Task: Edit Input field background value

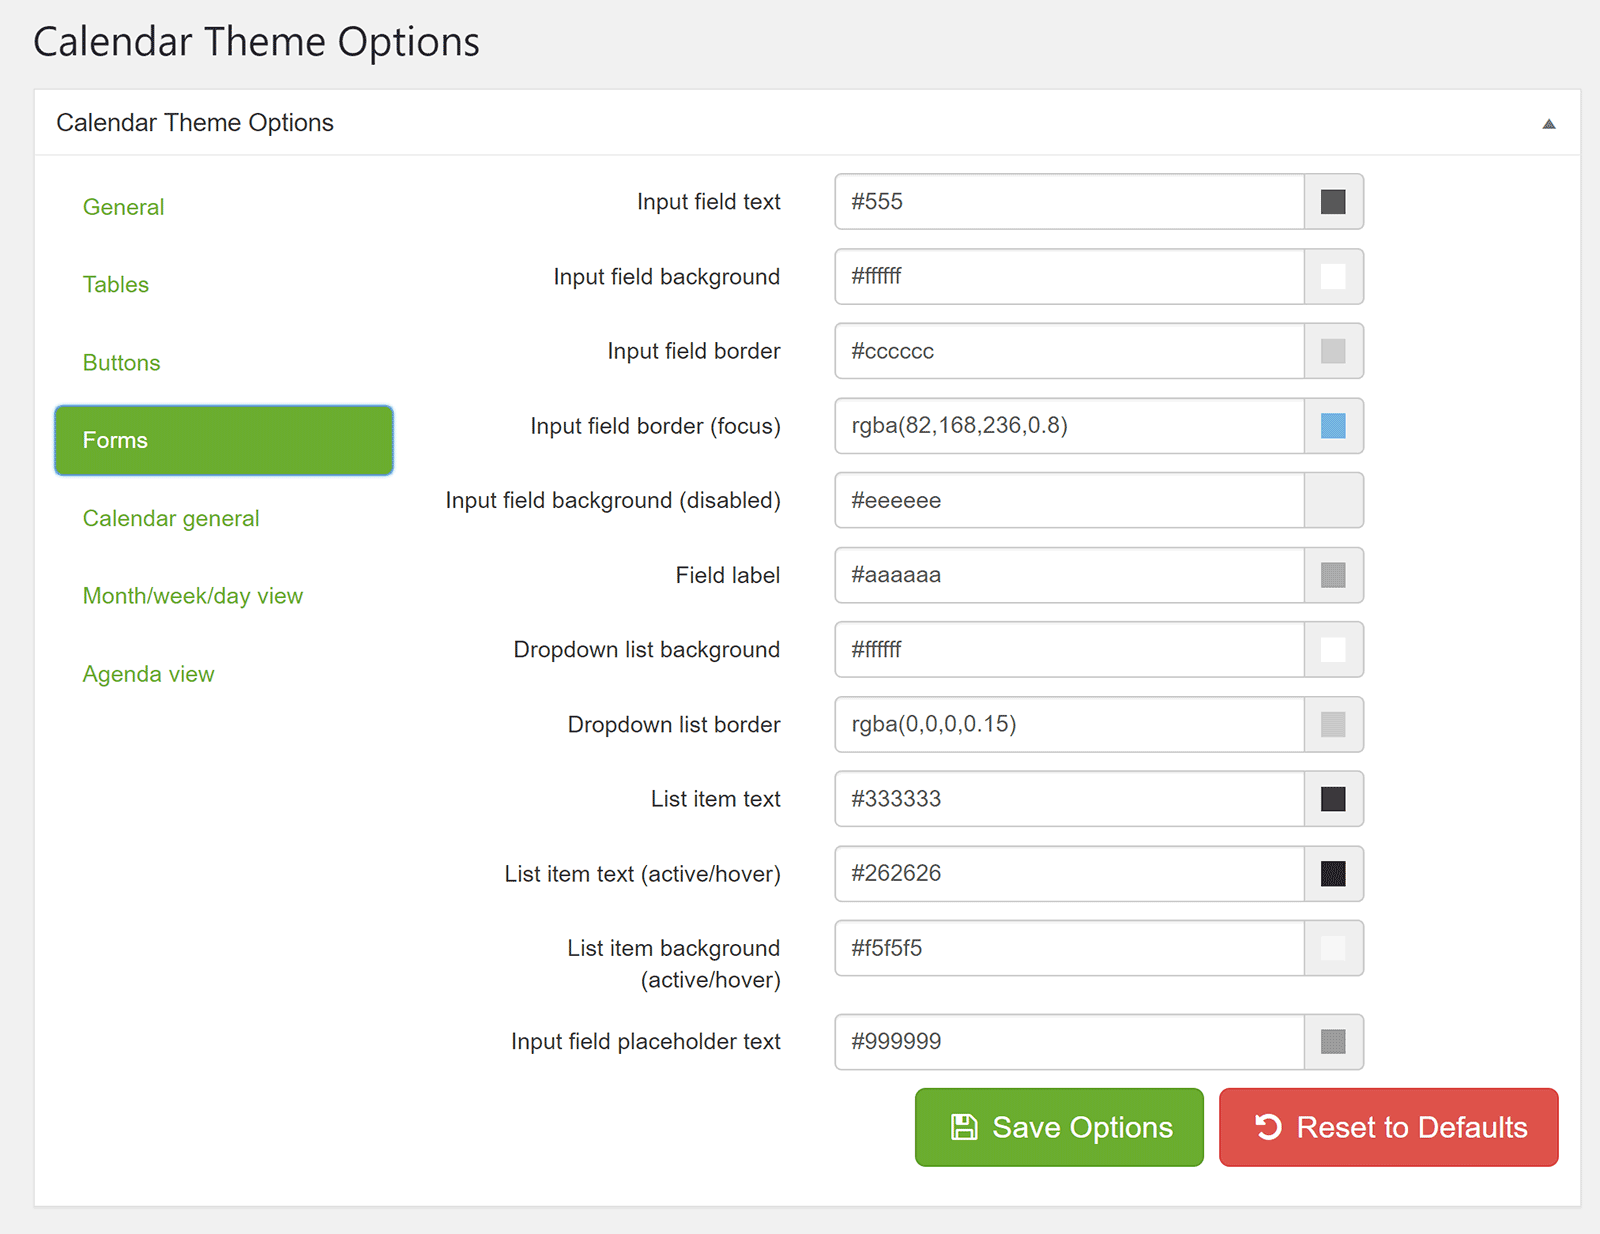Action: tap(1069, 276)
